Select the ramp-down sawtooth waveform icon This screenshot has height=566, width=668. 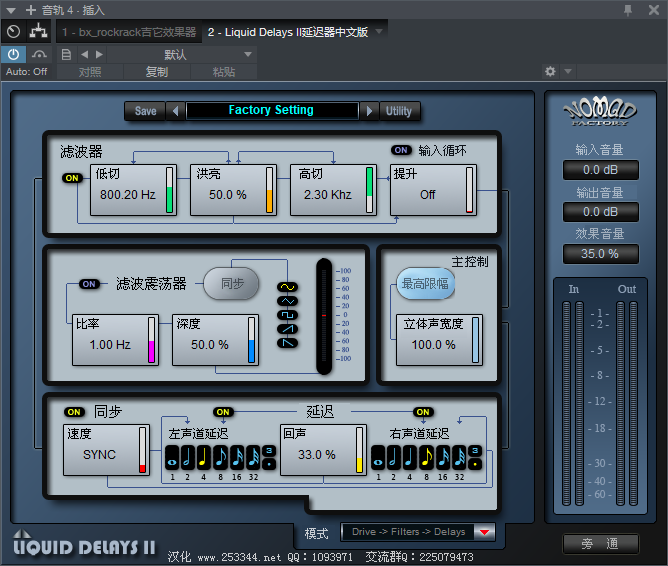tap(288, 343)
